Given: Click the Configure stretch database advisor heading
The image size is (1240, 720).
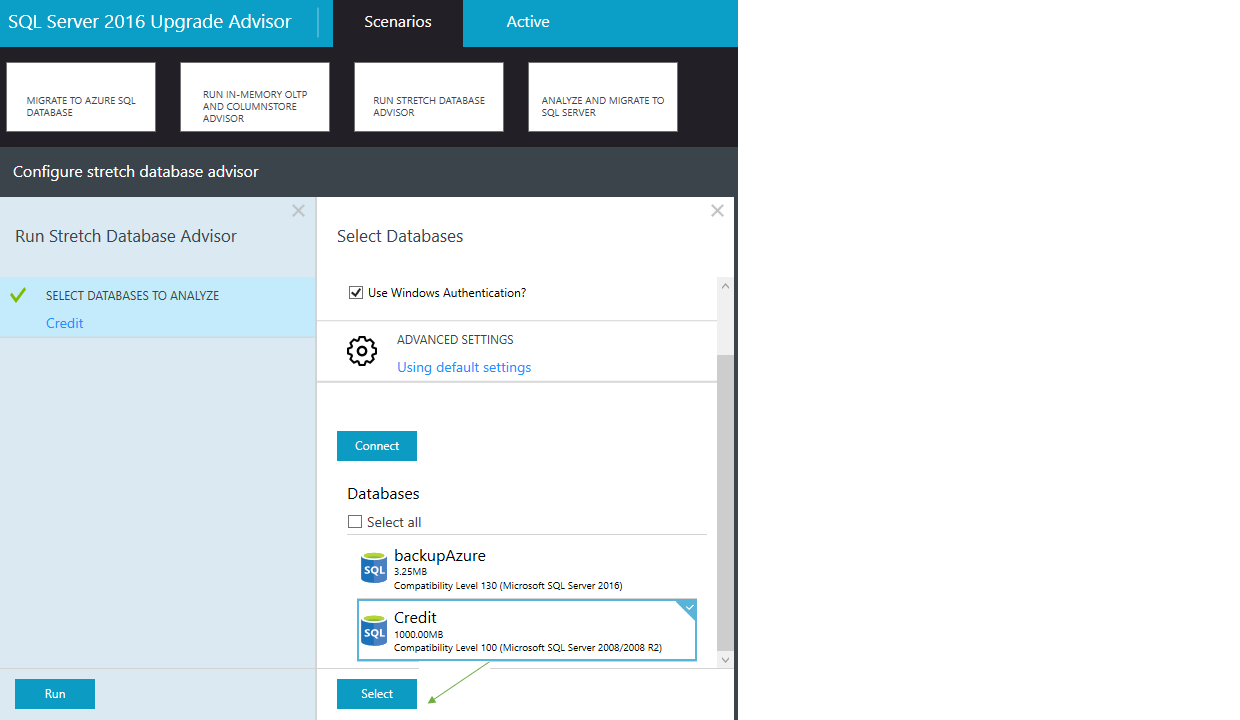Looking at the screenshot, I should (x=136, y=172).
